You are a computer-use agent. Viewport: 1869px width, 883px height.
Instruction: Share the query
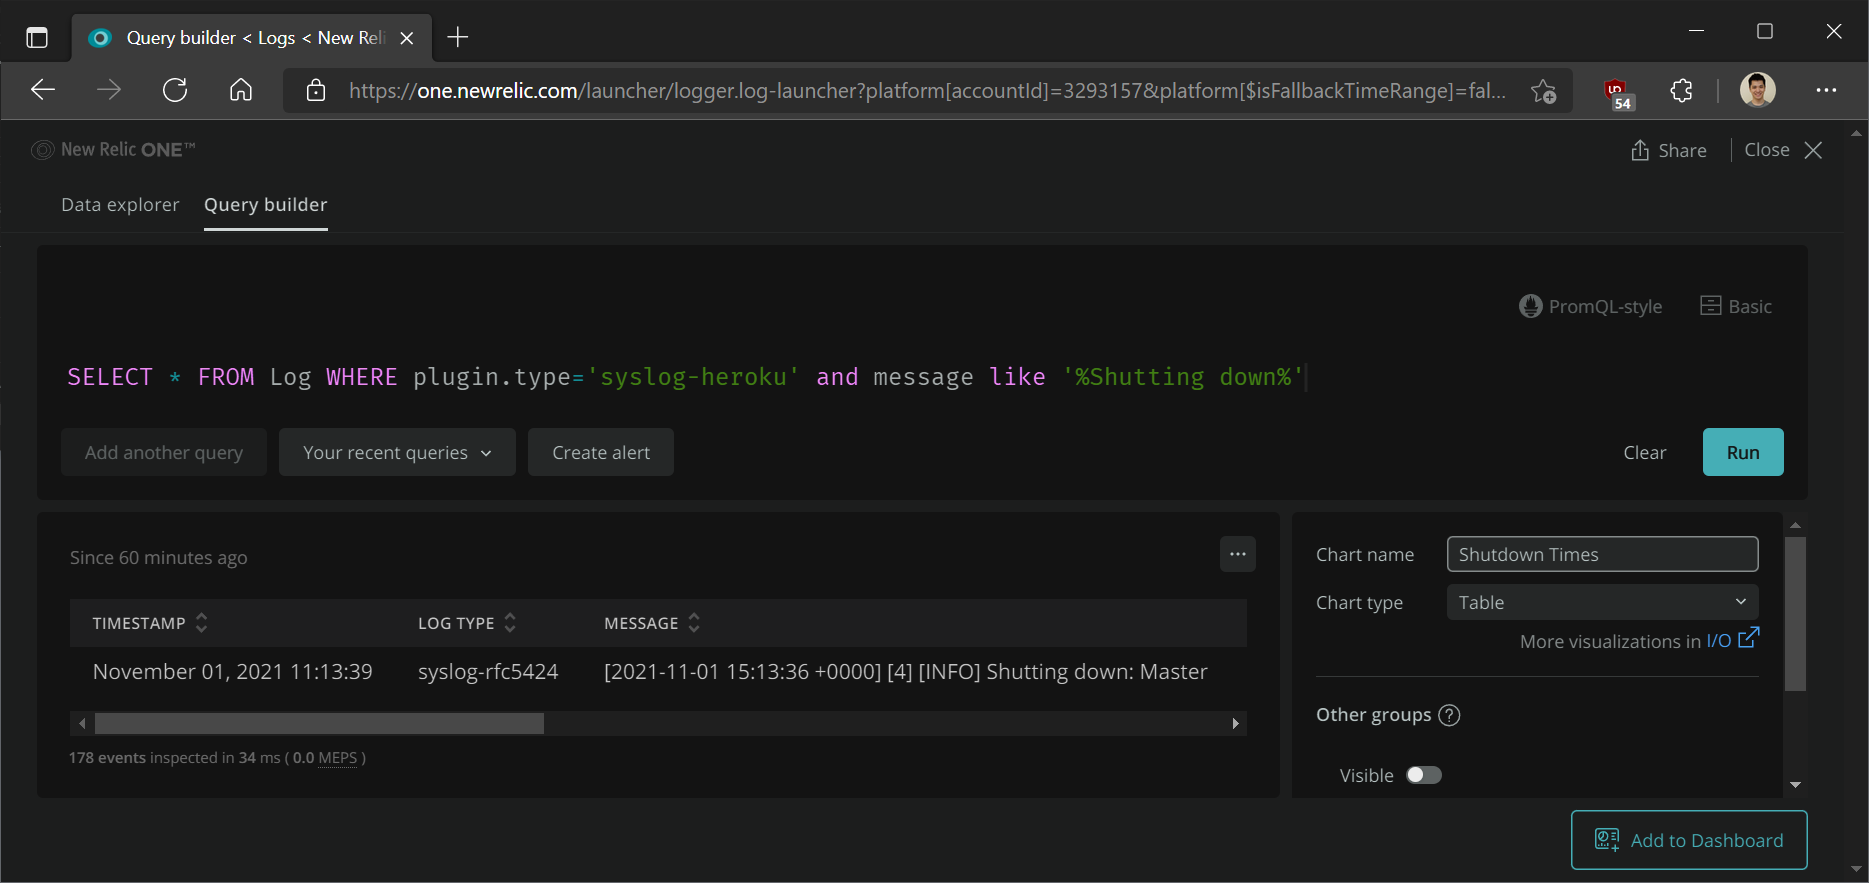click(x=1669, y=150)
